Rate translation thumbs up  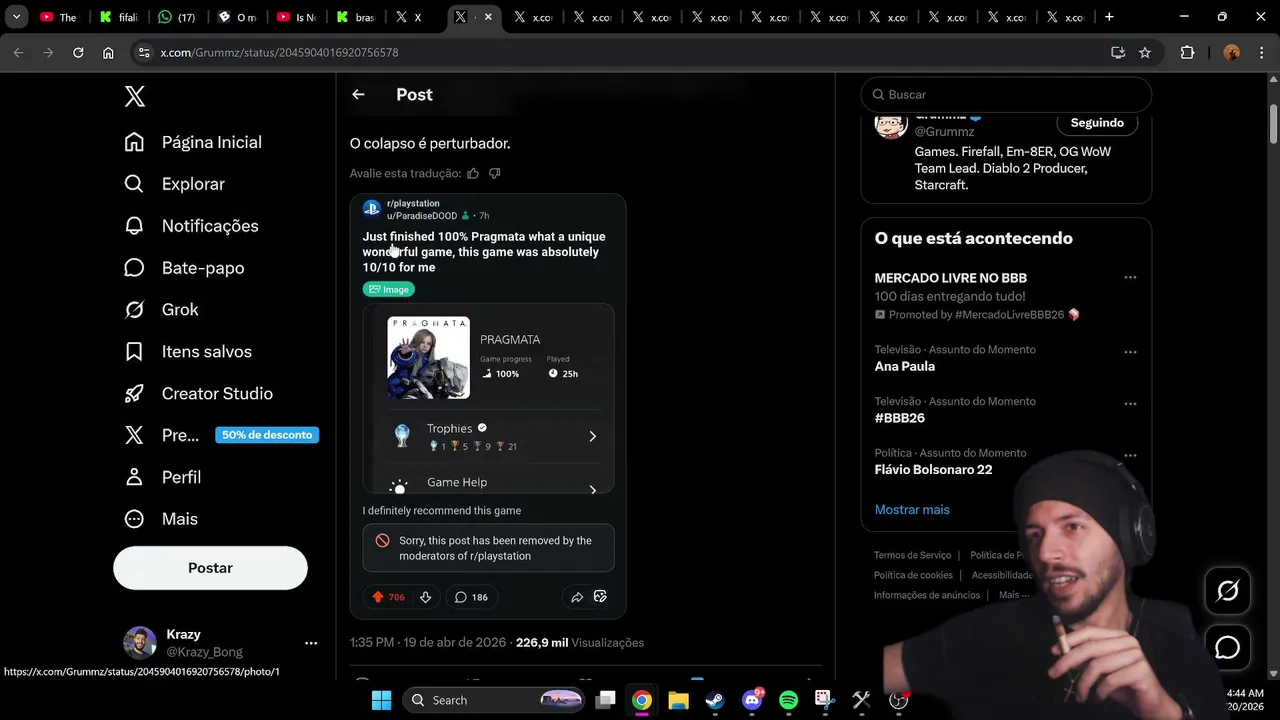pos(473,173)
